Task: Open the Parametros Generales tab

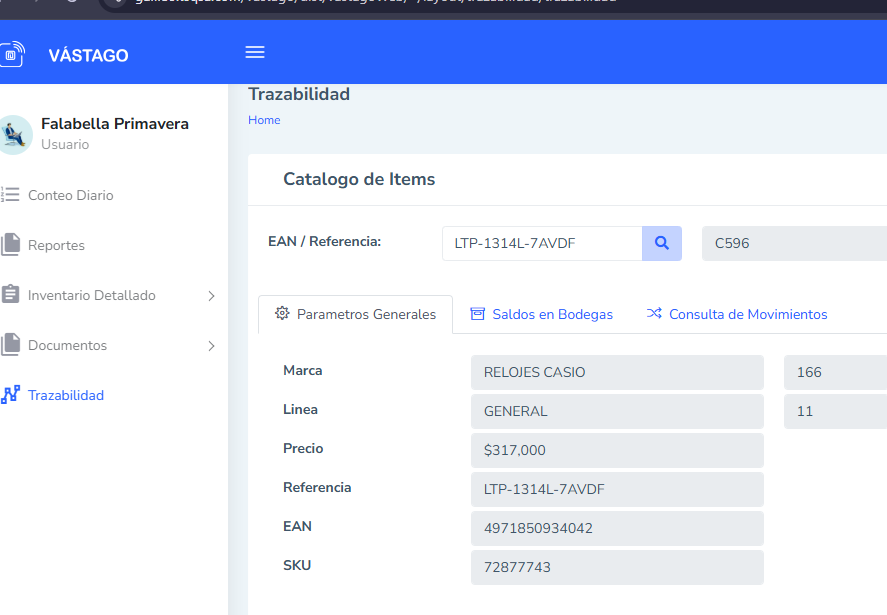Action: point(355,314)
